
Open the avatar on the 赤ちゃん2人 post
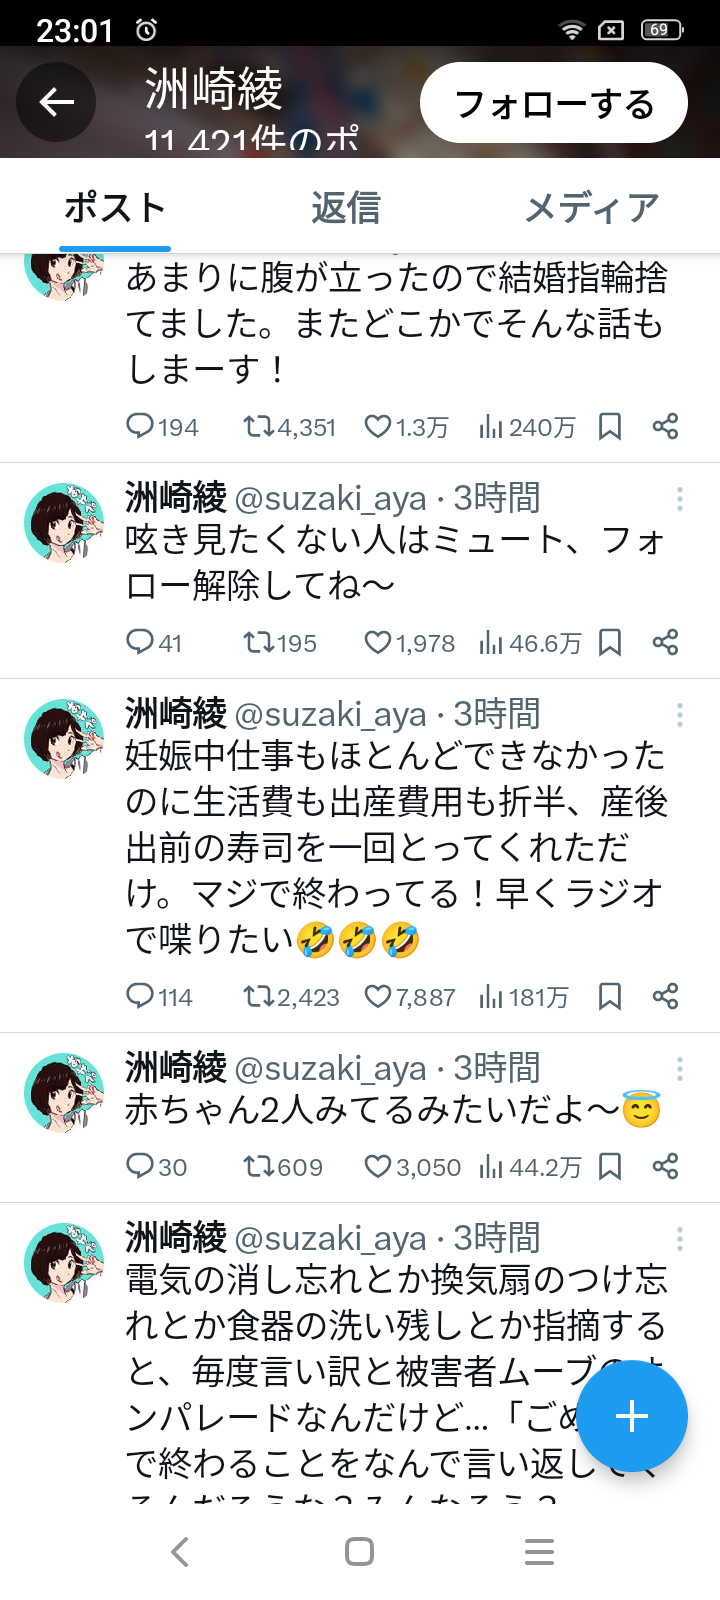pos(64,1092)
